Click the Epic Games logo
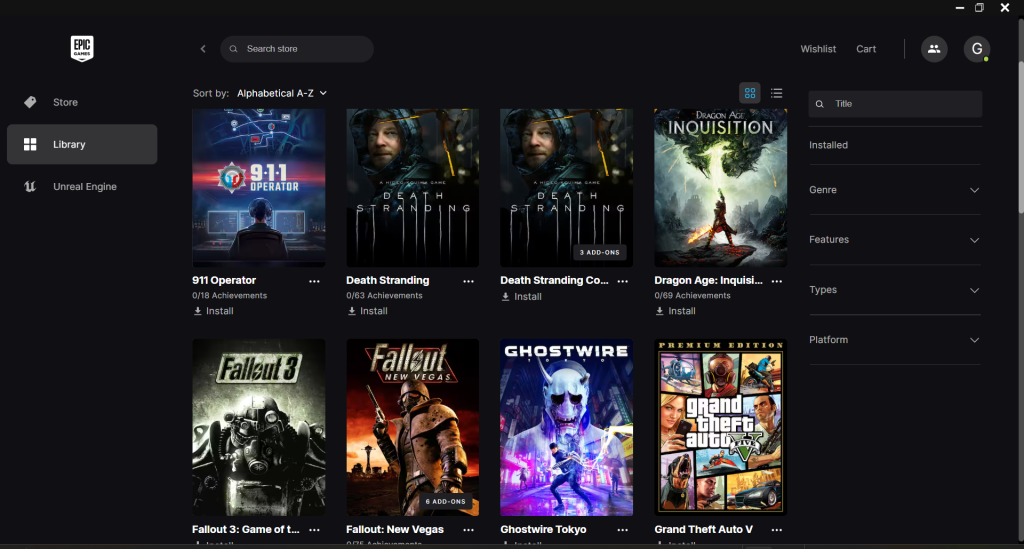This screenshot has width=1024, height=549. coord(82,48)
